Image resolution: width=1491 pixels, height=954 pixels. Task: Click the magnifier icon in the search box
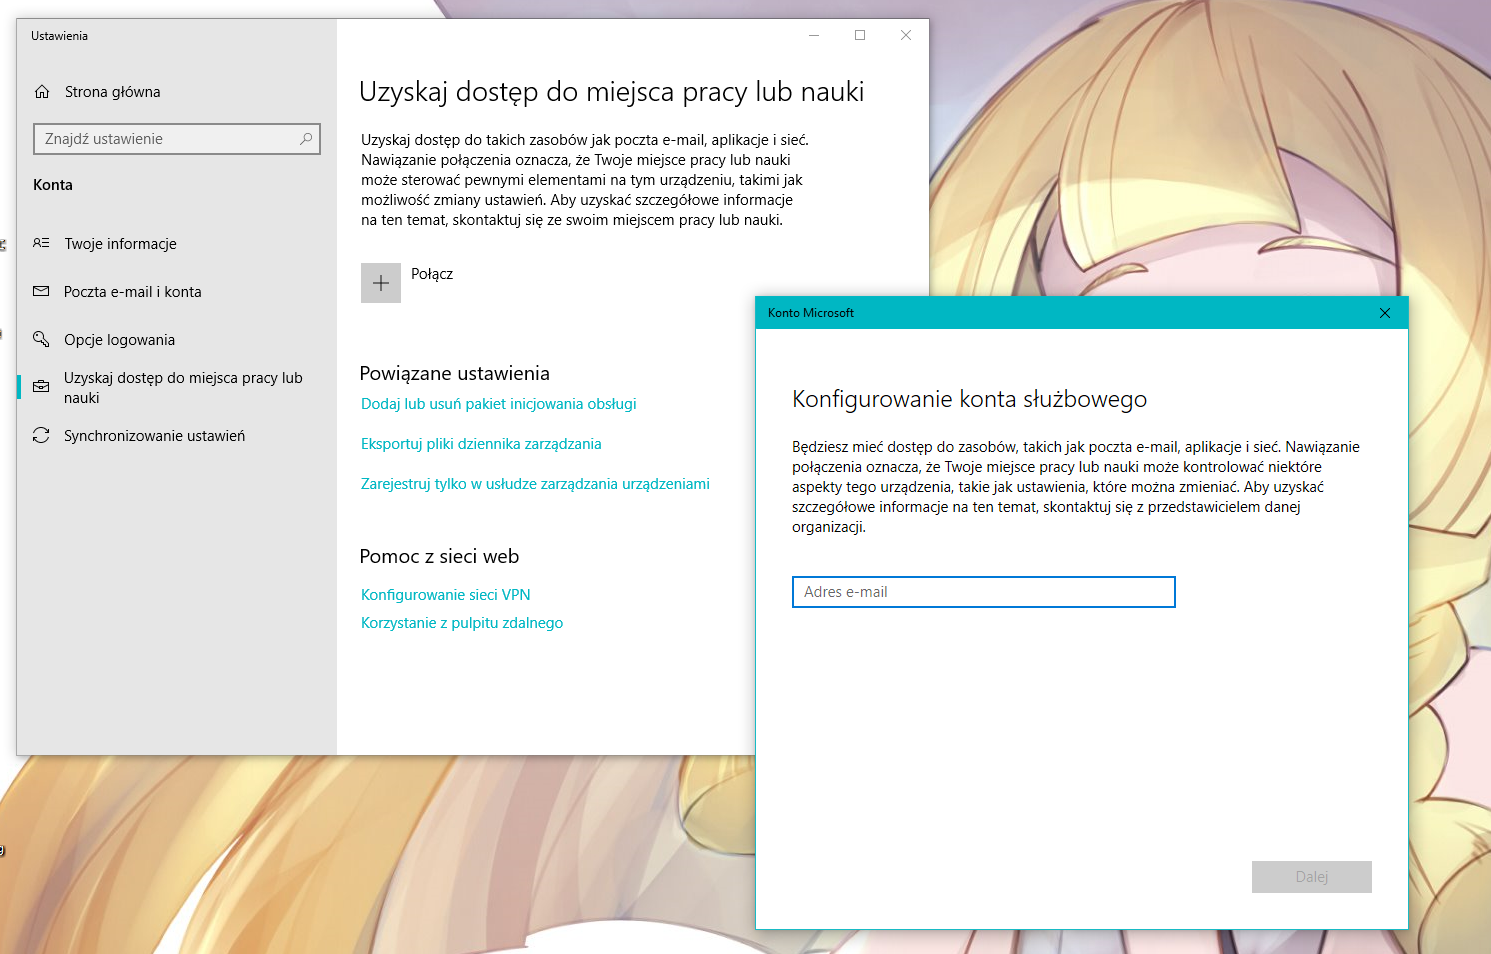click(306, 139)
